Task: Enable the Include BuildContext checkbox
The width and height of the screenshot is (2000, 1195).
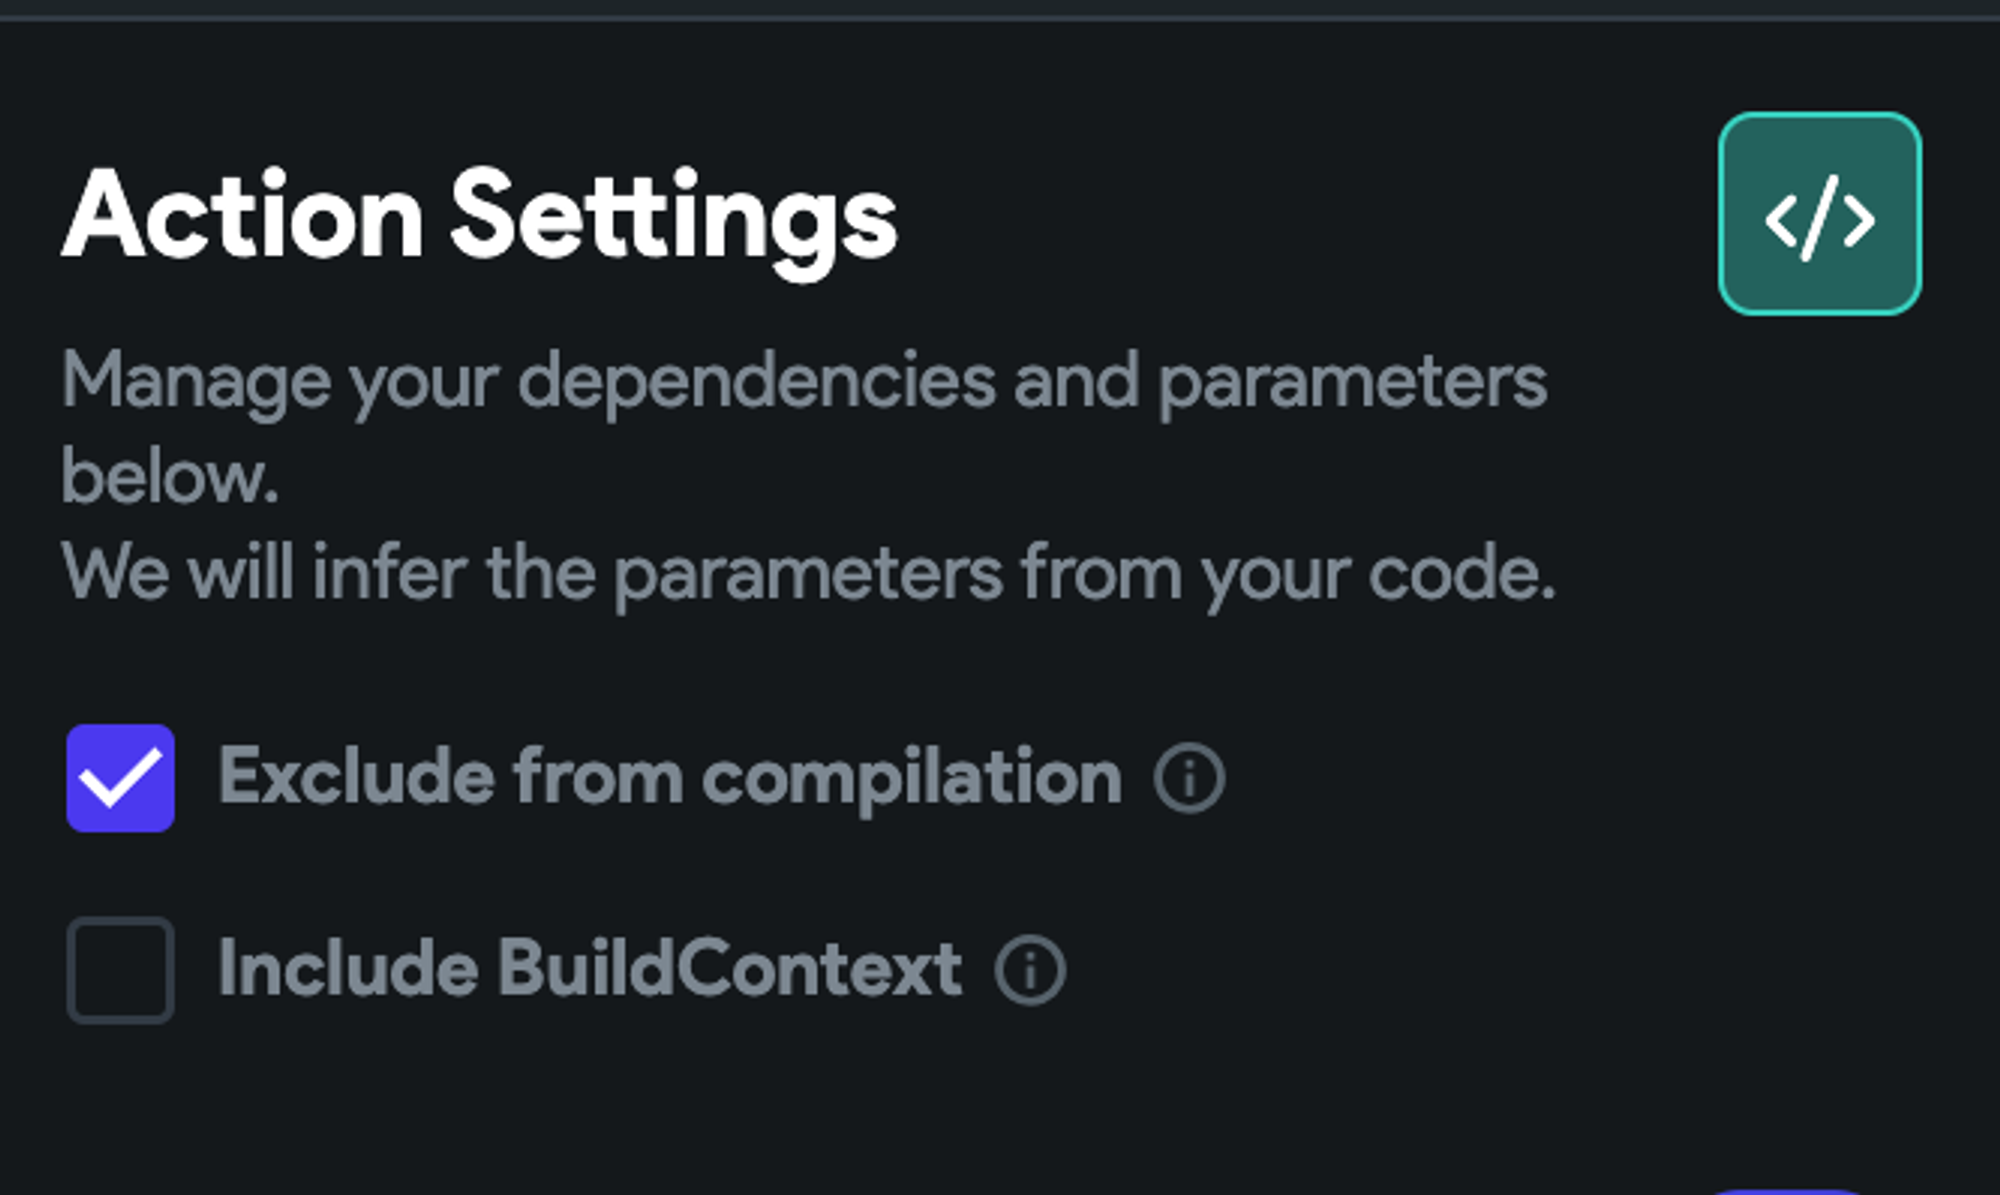Action: click(x=121, y=970)
